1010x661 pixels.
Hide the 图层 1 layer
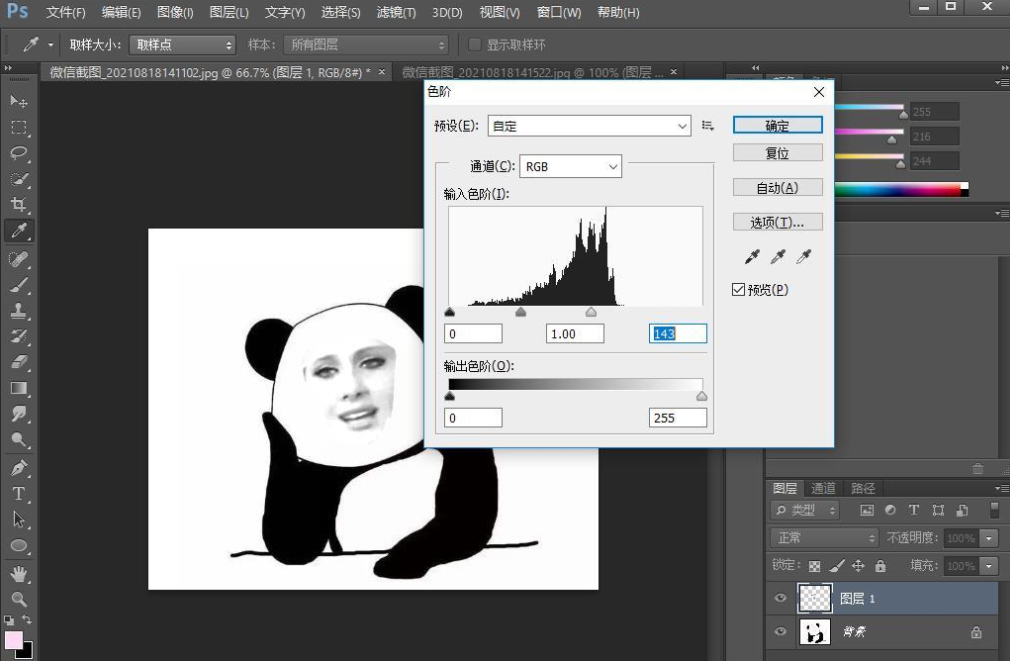(x=780, y=598)
